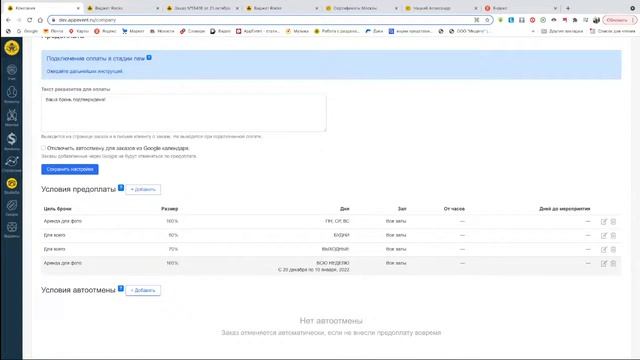Click the red Обновить browser update button
Screen dimensions: 640x360
click(620, 20)
